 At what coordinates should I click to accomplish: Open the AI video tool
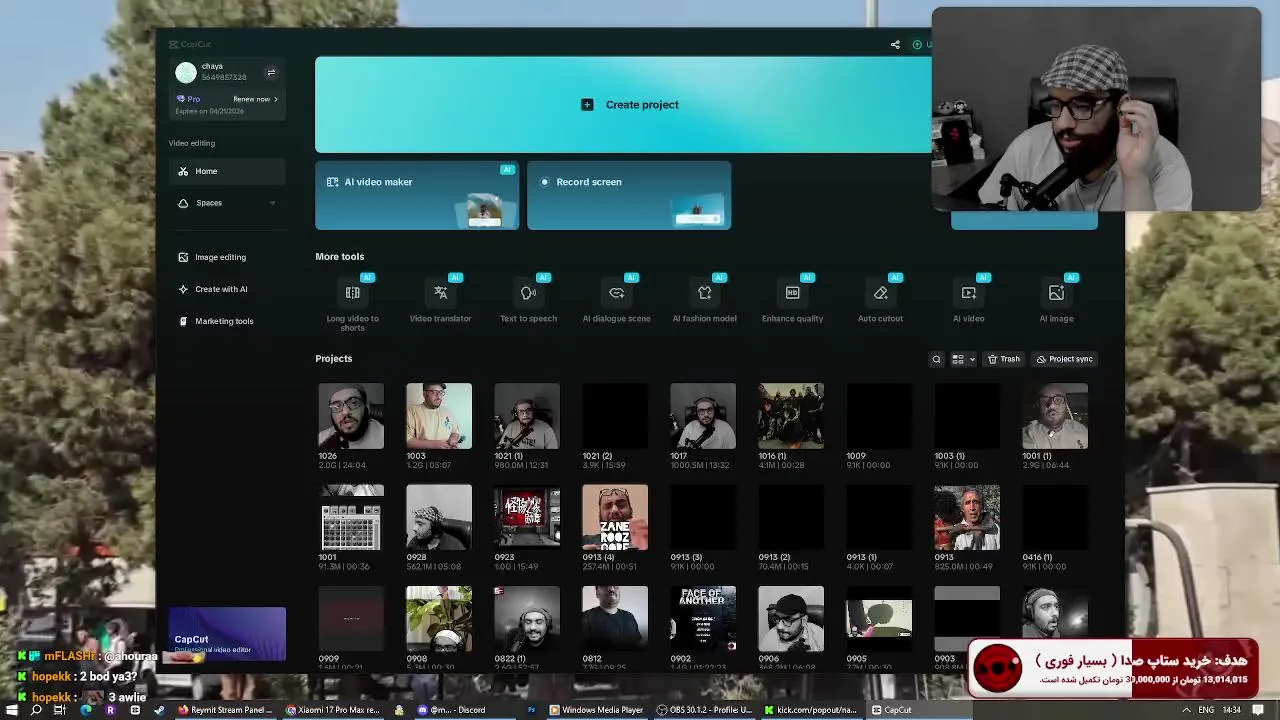(x=968, y=300)
